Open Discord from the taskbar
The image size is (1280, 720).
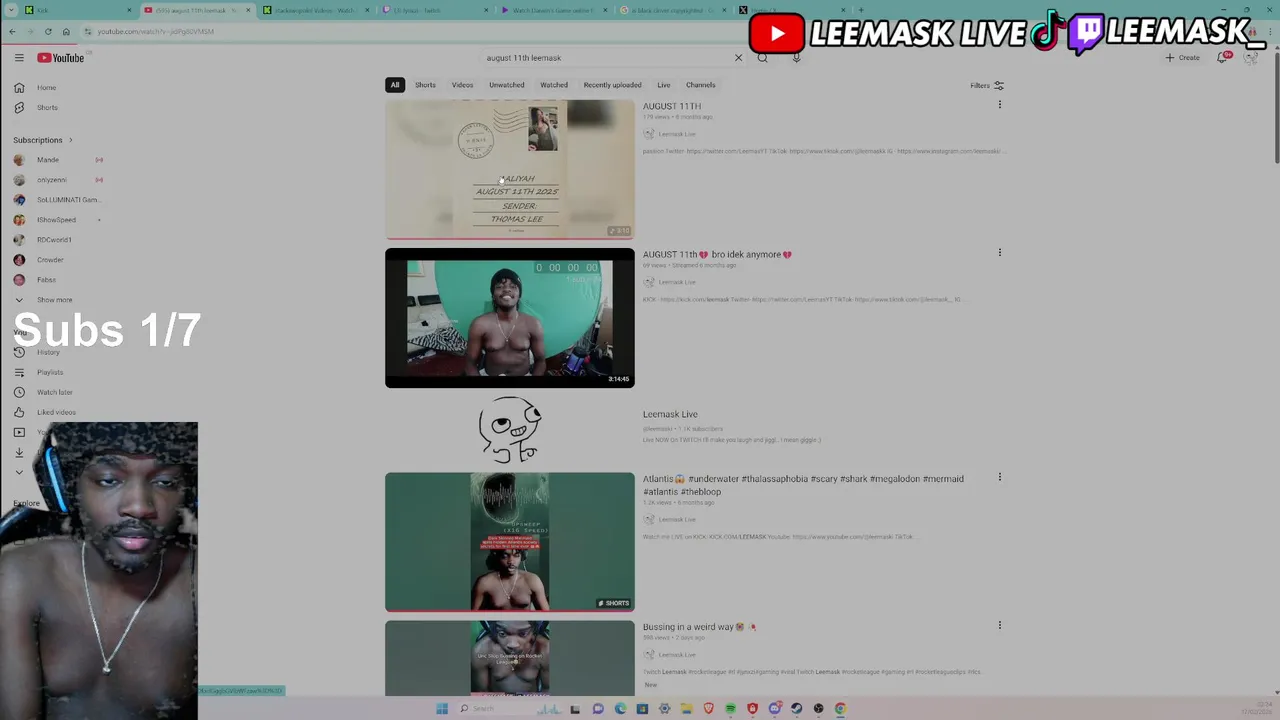pyautogui.click(x=775, y=709)
